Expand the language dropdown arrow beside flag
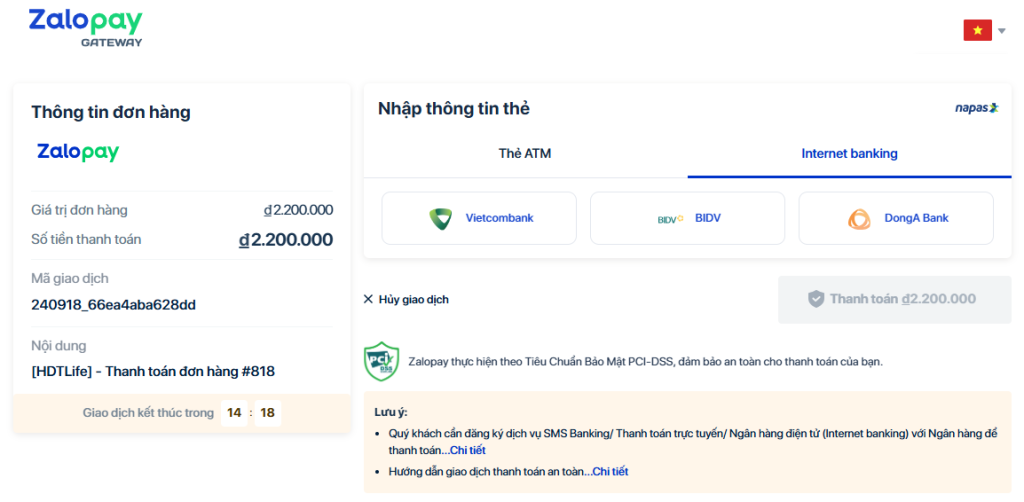This screenshot has height=502, width=1024. click(1002, 31)
